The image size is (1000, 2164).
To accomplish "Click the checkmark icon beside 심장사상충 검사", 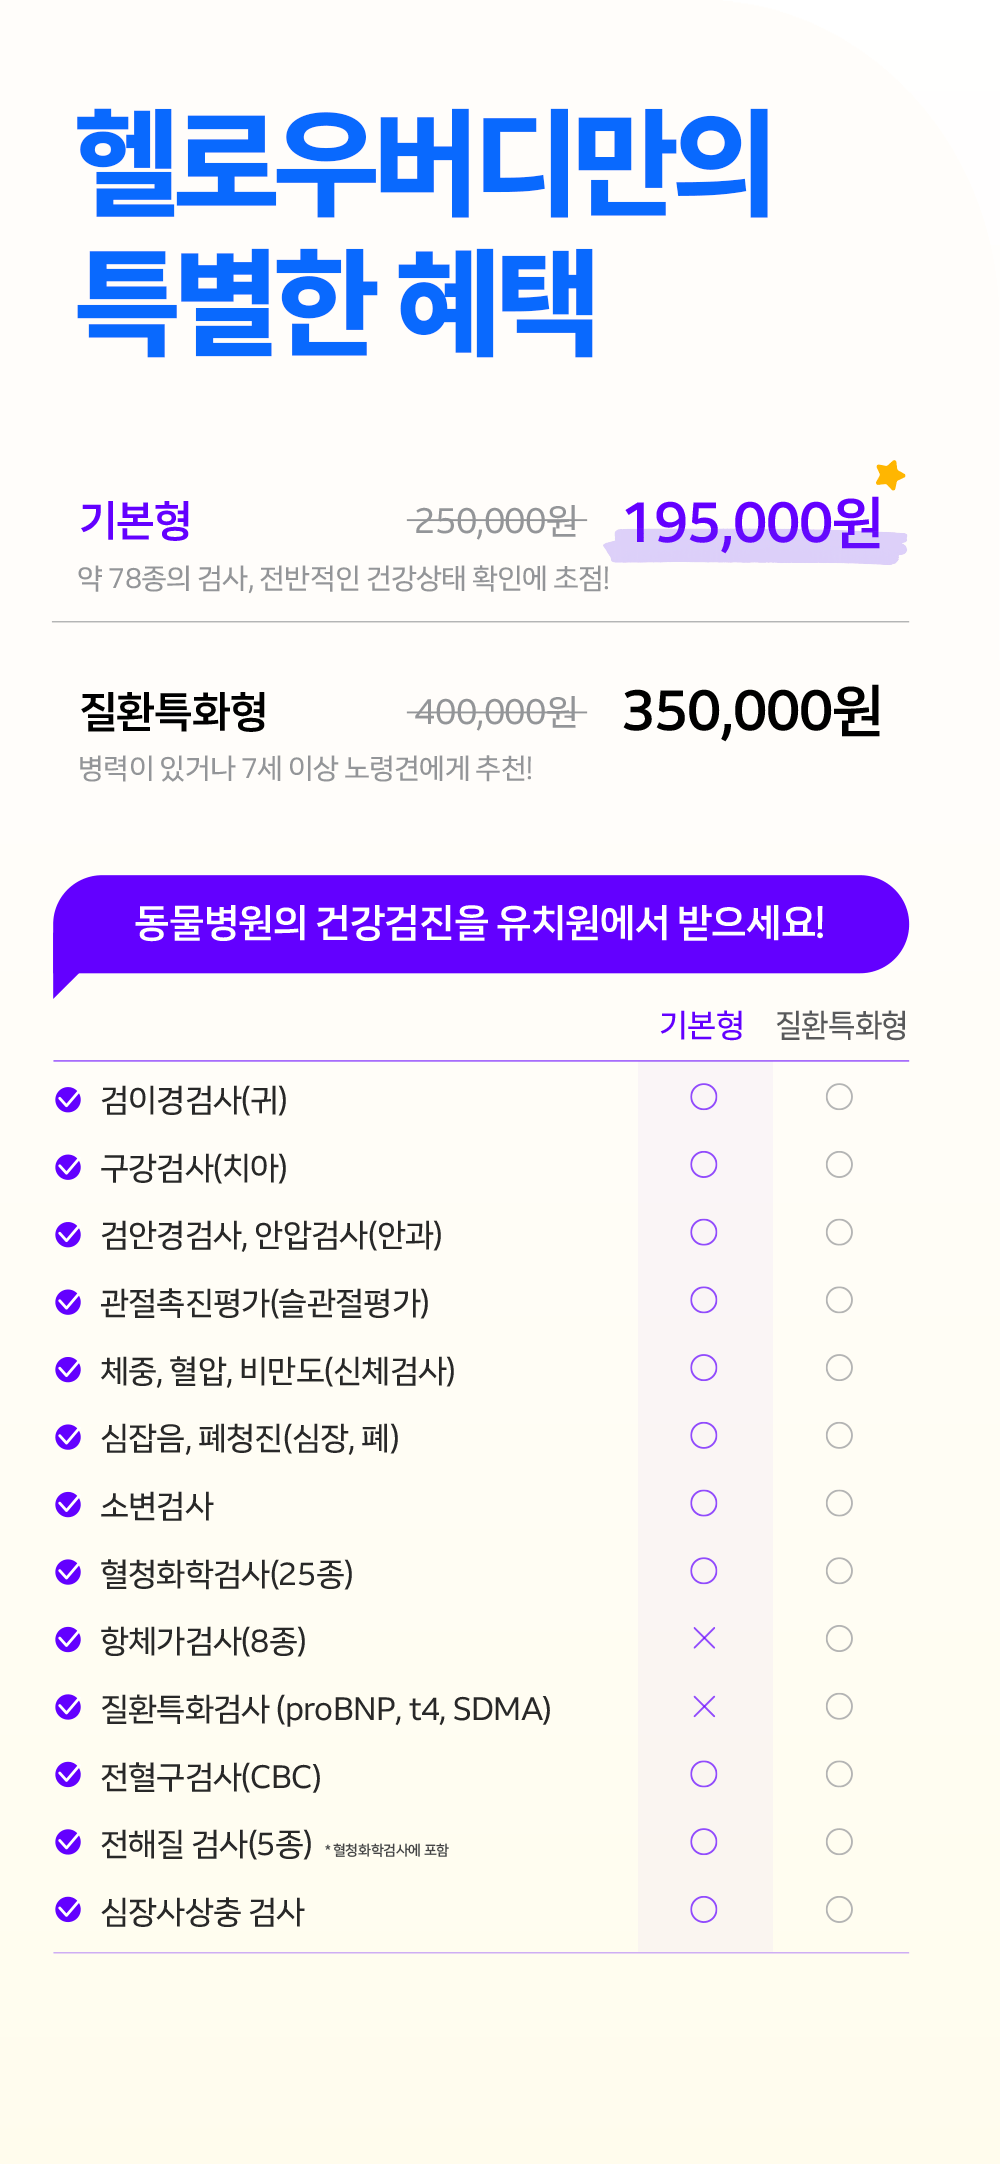I will 68,1910.
